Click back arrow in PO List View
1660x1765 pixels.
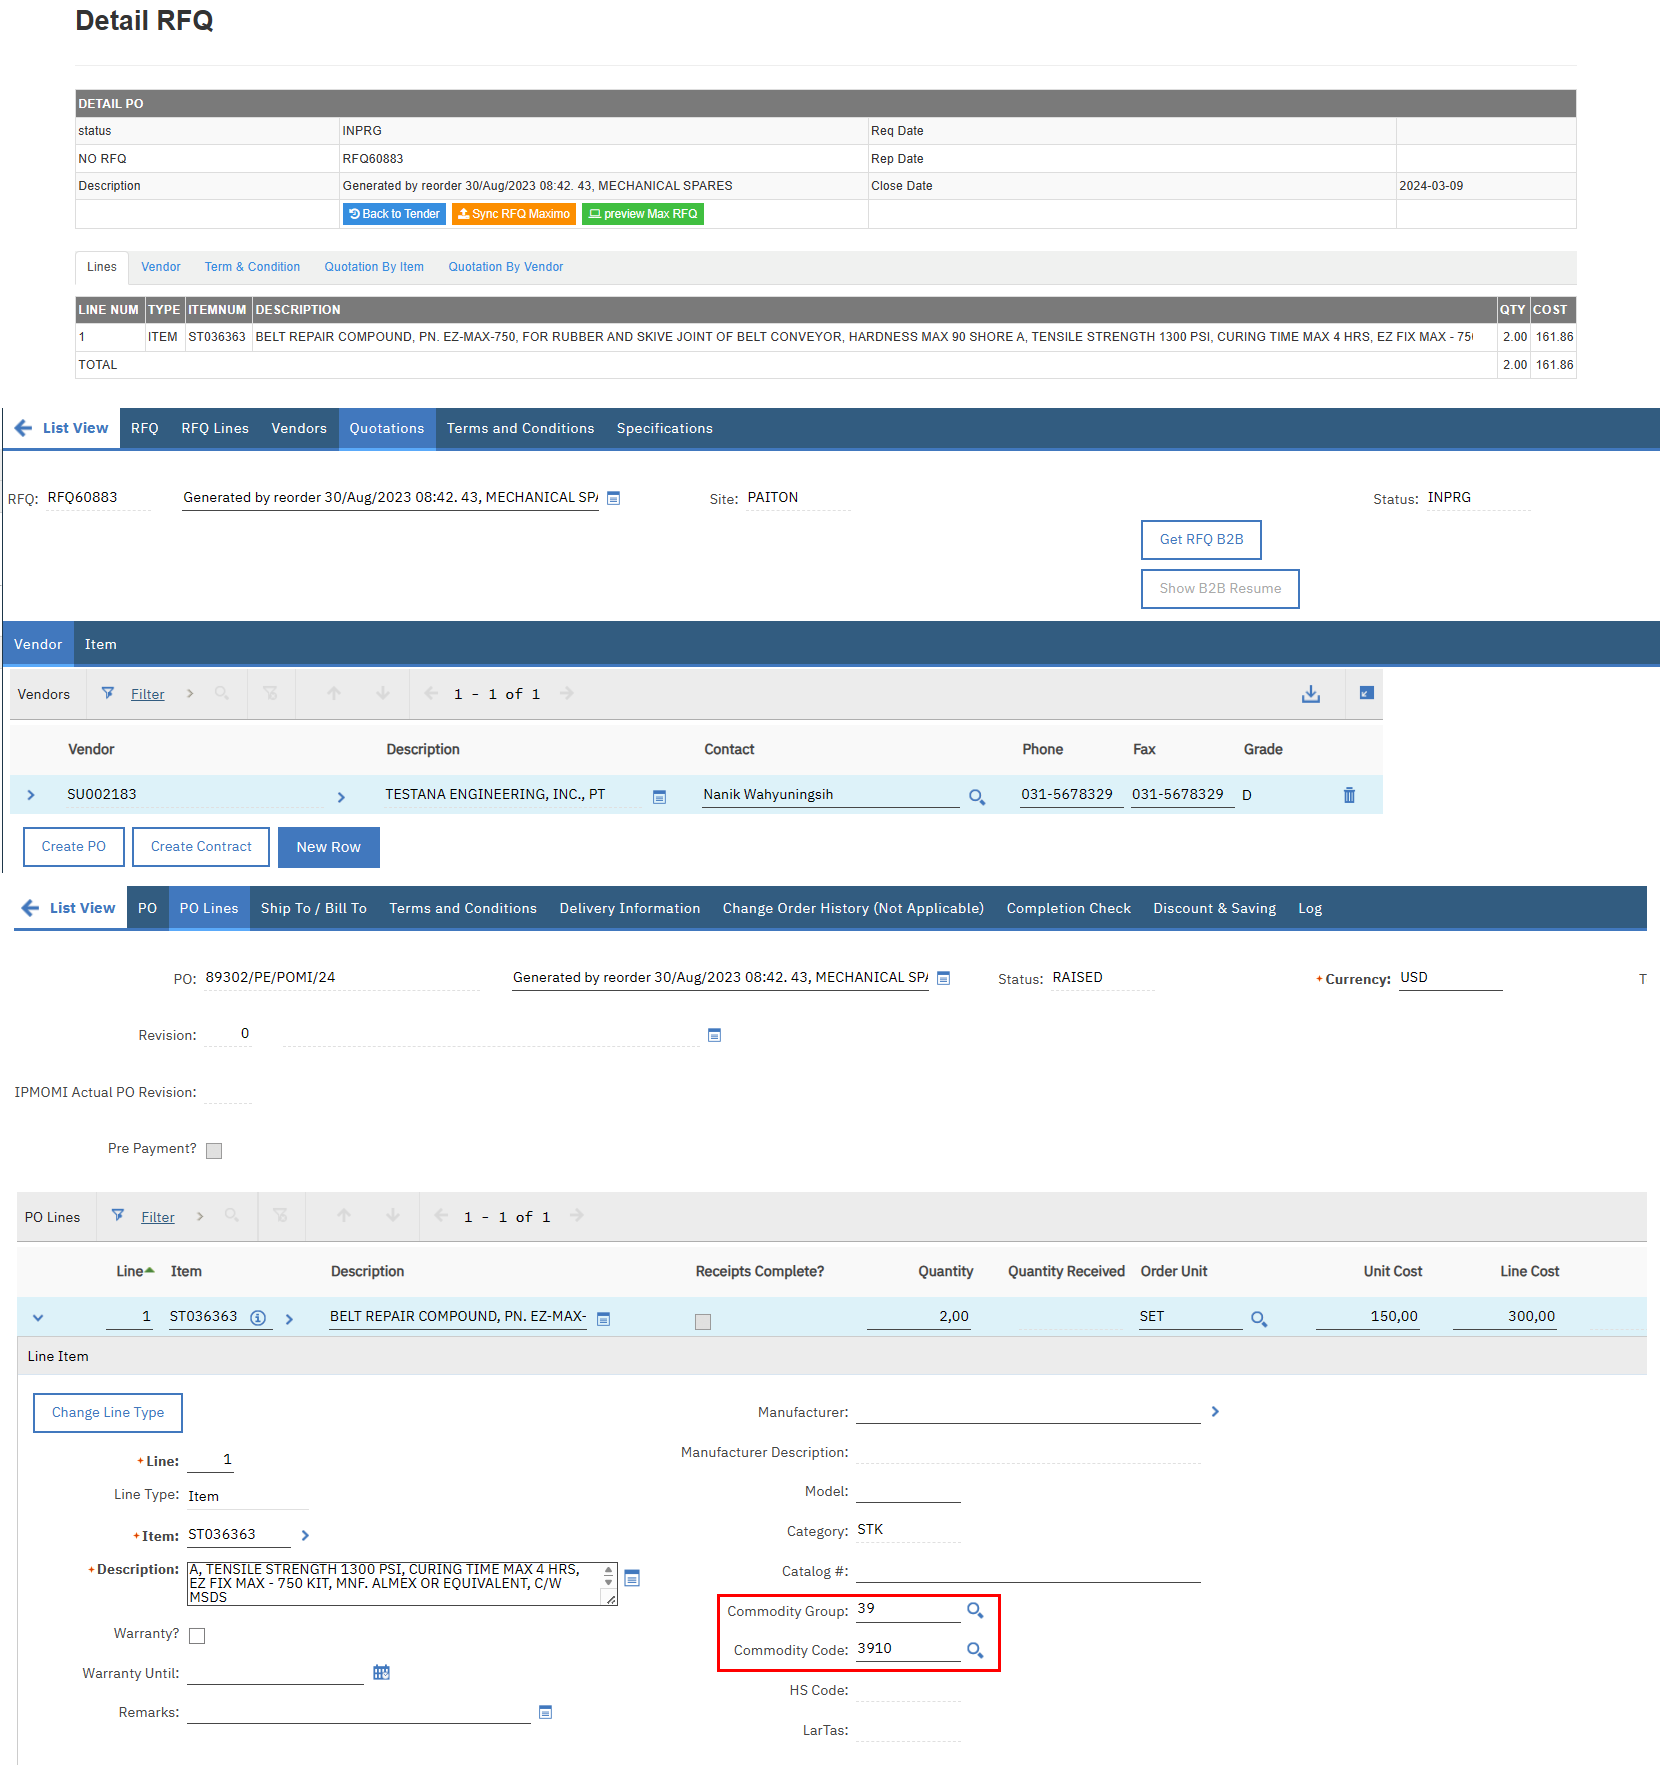pos(30,908)
